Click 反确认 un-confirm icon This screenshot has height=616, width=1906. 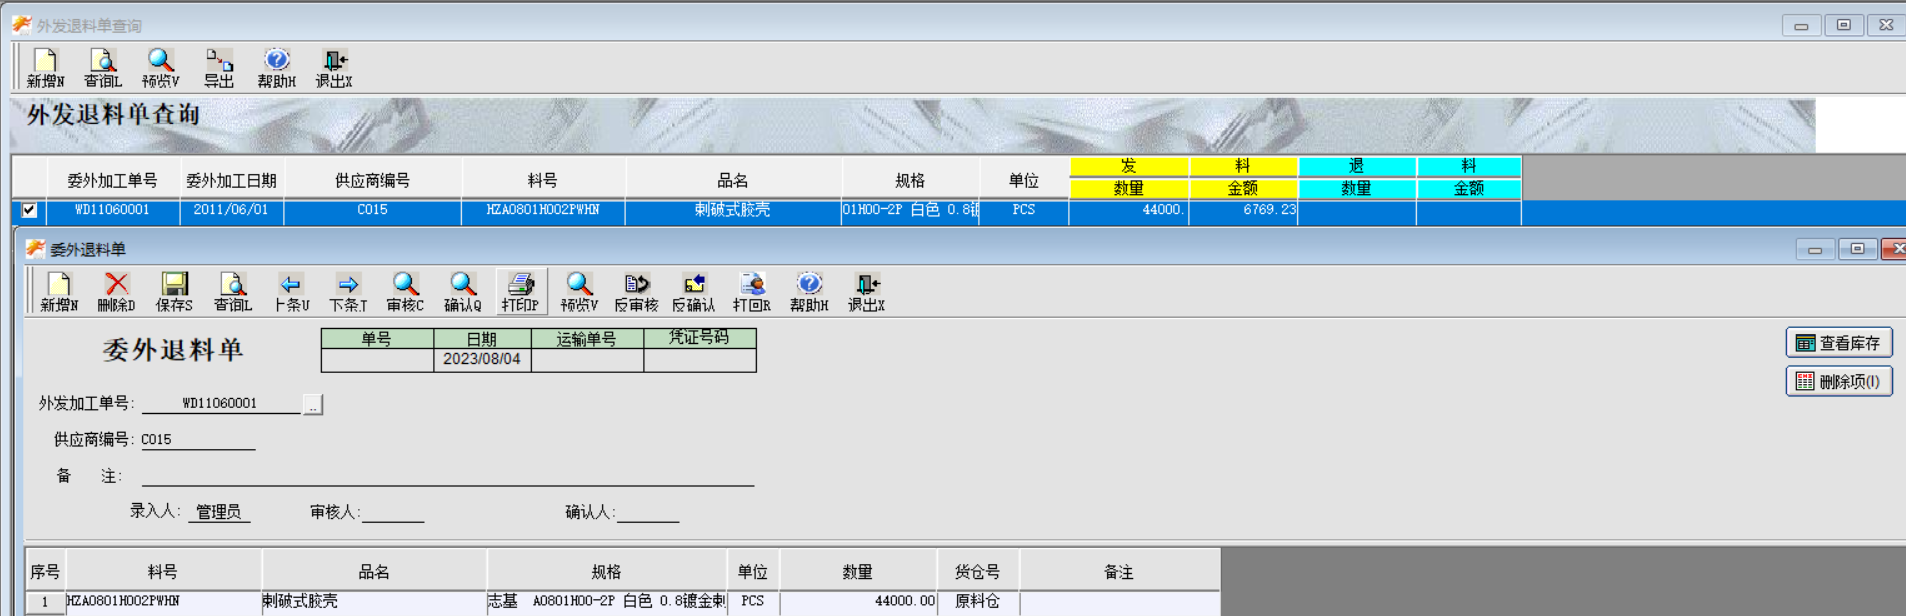coord(694,292)
